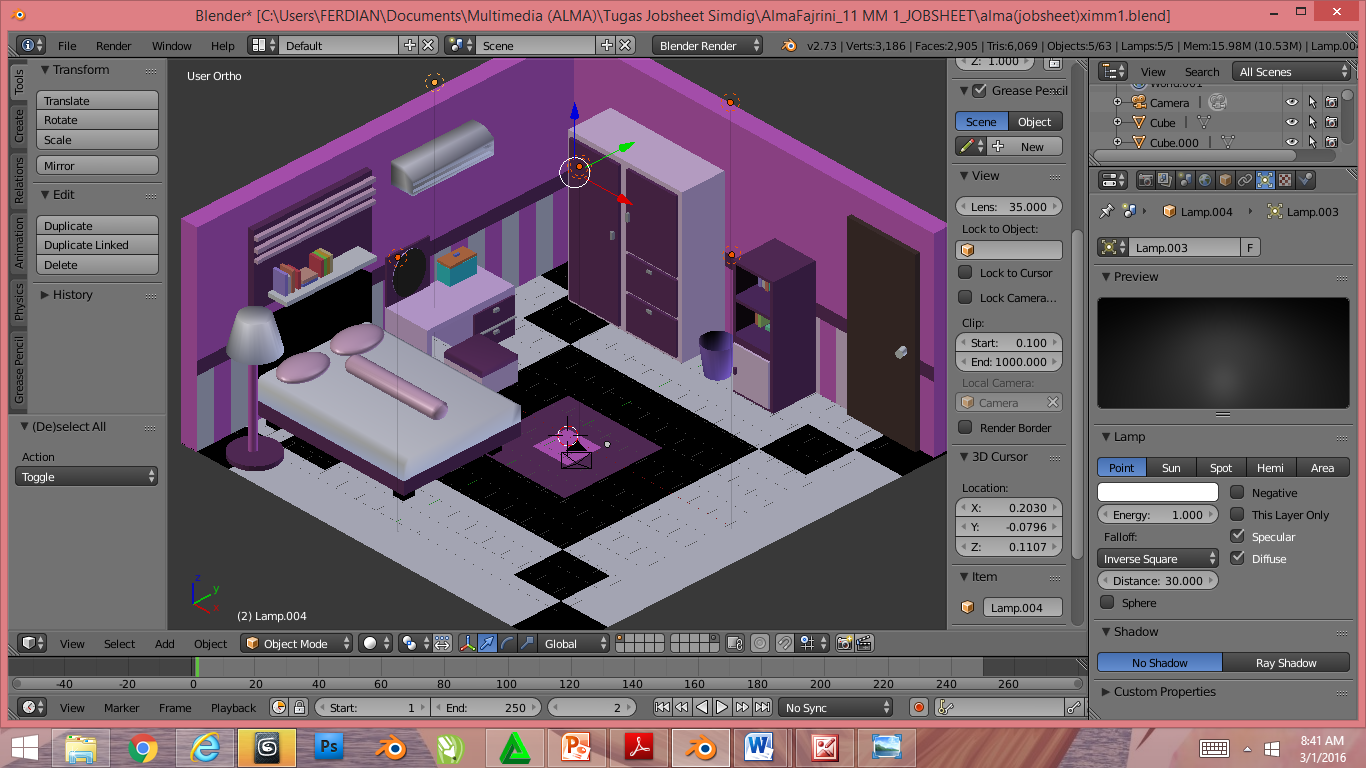The image size is (1366, 768).
Task: Switch to the Render properties camera icon
Action: tap(1145, 181)
